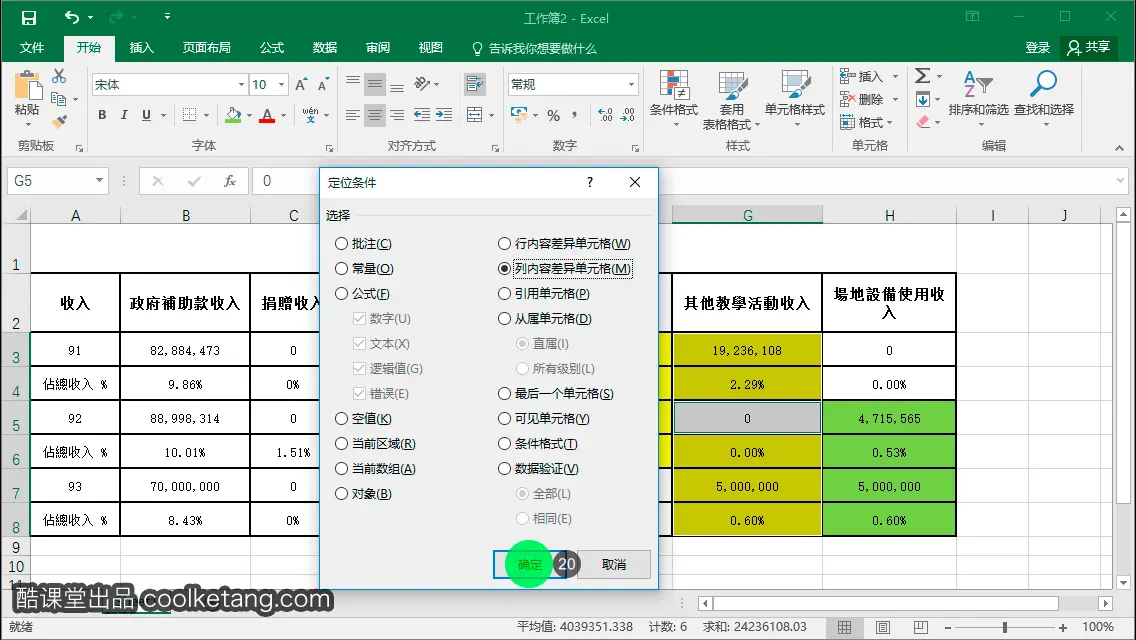Open Cell Styles (单元格样式)

(x=795, y=99)
